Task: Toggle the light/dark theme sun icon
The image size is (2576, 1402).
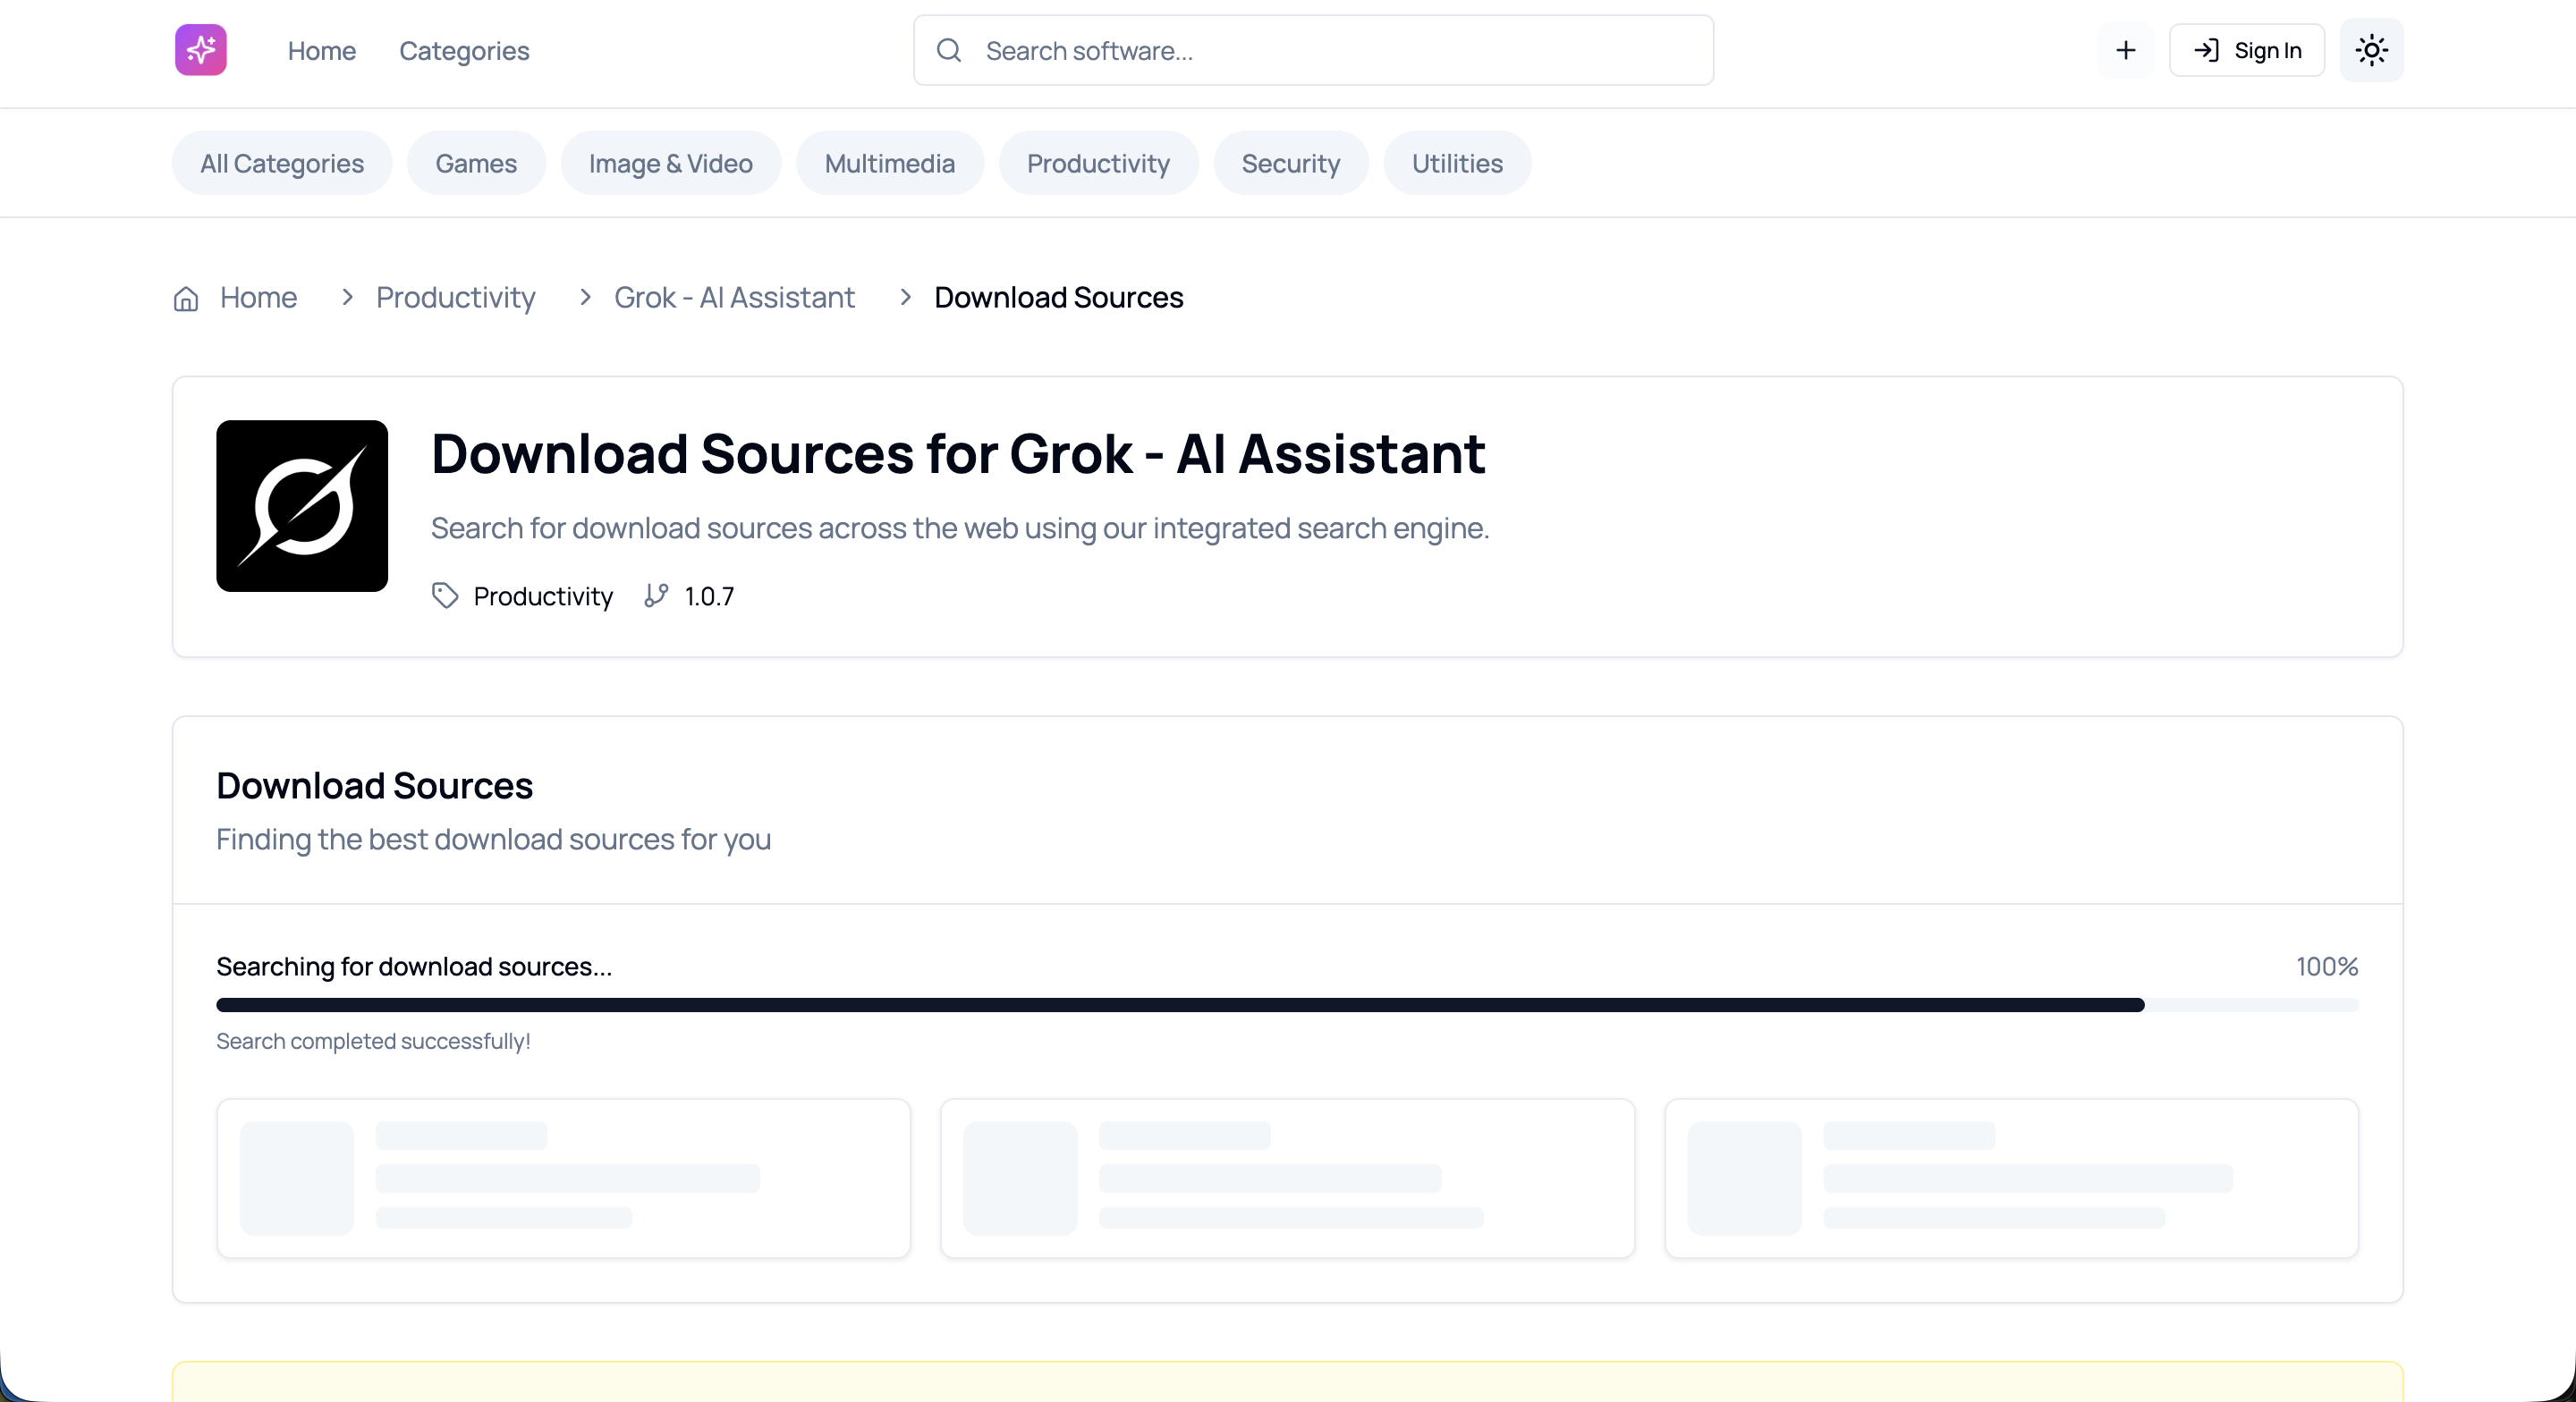Action: click(x=2371, y=50)
